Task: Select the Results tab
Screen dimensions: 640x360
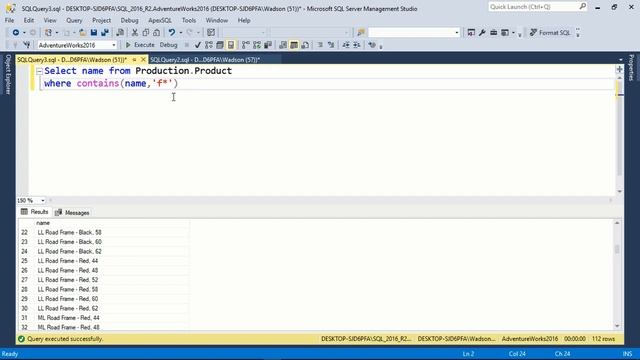Action: 35,212
